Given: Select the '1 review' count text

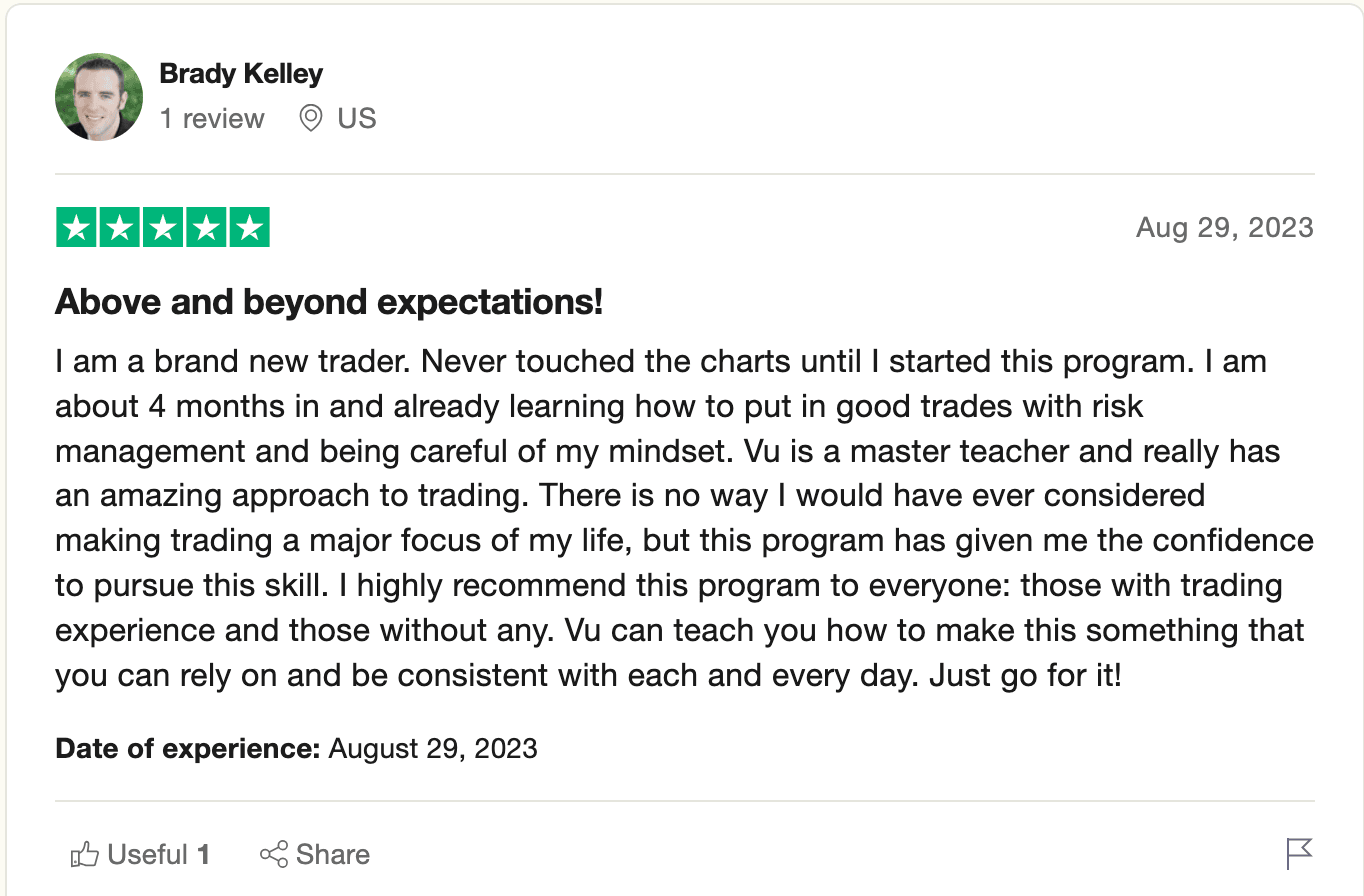Looking at the screenshot, I should tap(212, 119).
